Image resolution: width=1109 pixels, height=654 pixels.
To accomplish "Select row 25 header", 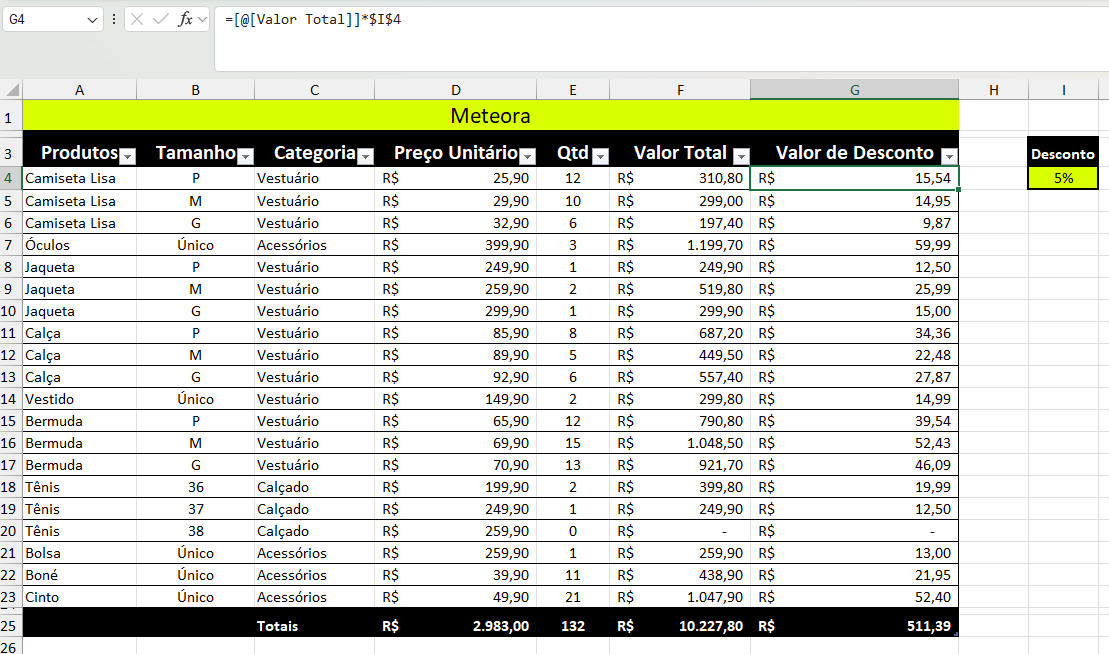I will pos(11,626).
